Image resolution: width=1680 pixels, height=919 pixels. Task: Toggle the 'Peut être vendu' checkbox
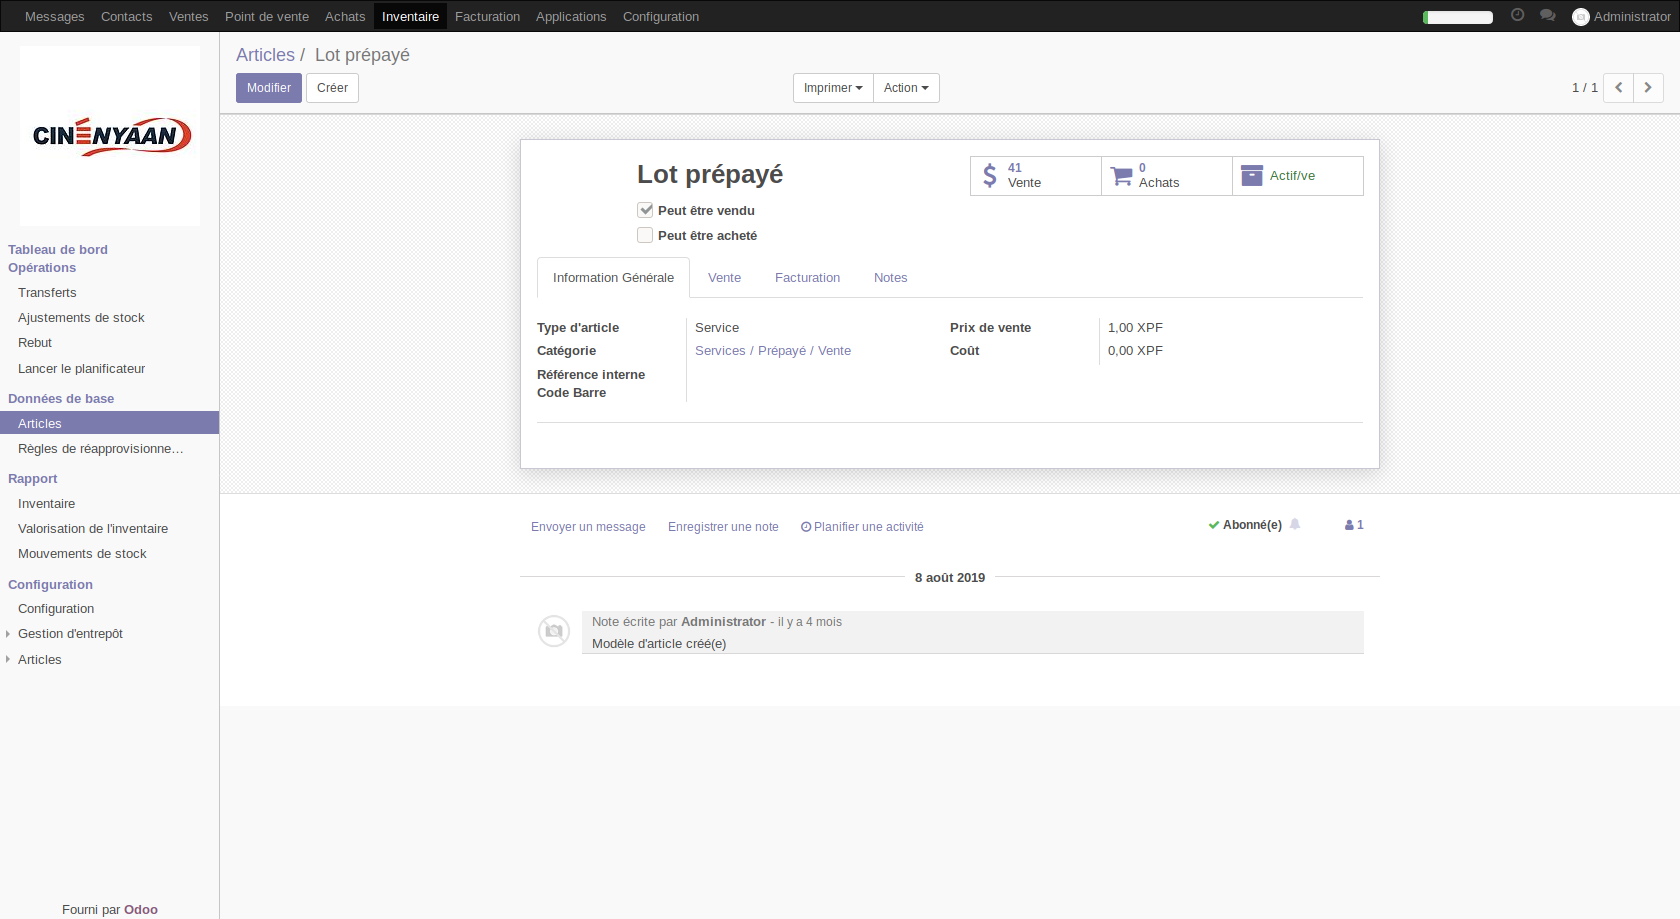click(645, 210)
